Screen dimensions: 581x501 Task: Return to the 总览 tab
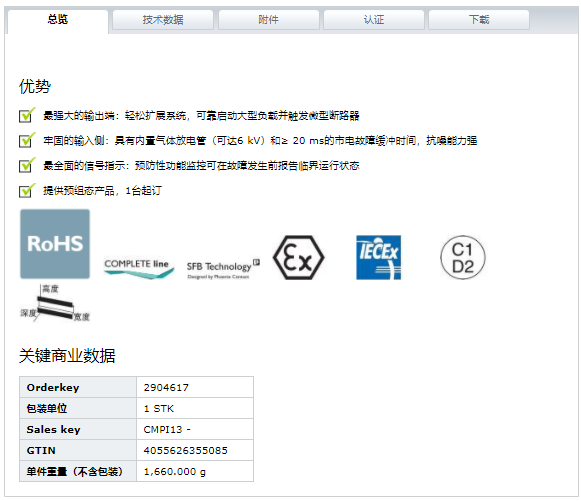coord(58,21)
